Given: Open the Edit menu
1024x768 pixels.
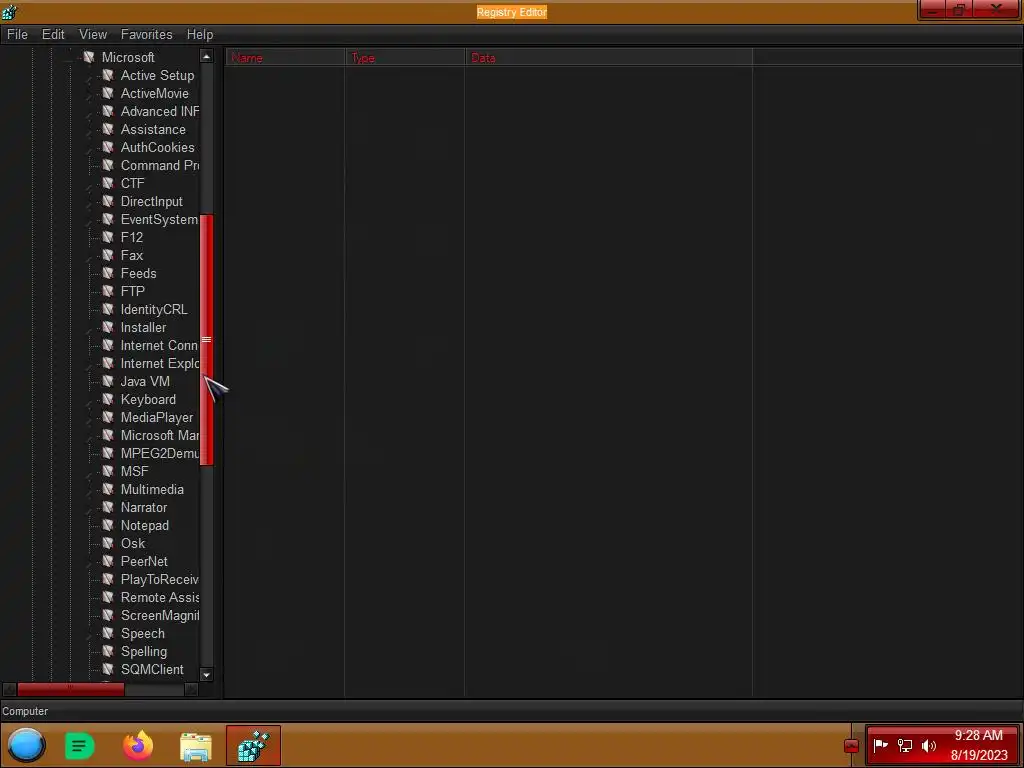Looking at the screenshot, I should 53,34.
